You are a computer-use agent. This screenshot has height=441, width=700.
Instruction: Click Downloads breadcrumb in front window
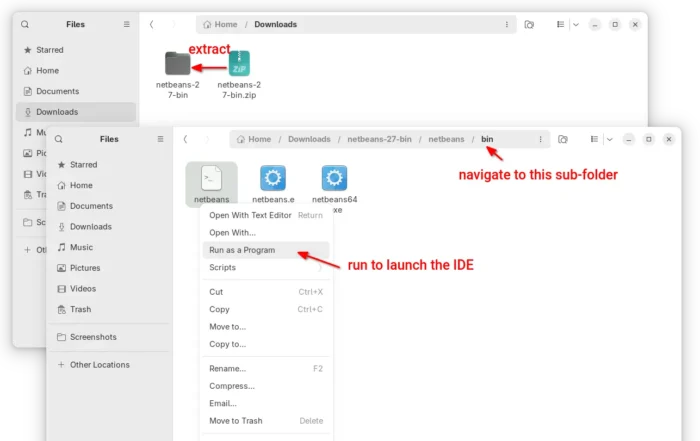309,139
